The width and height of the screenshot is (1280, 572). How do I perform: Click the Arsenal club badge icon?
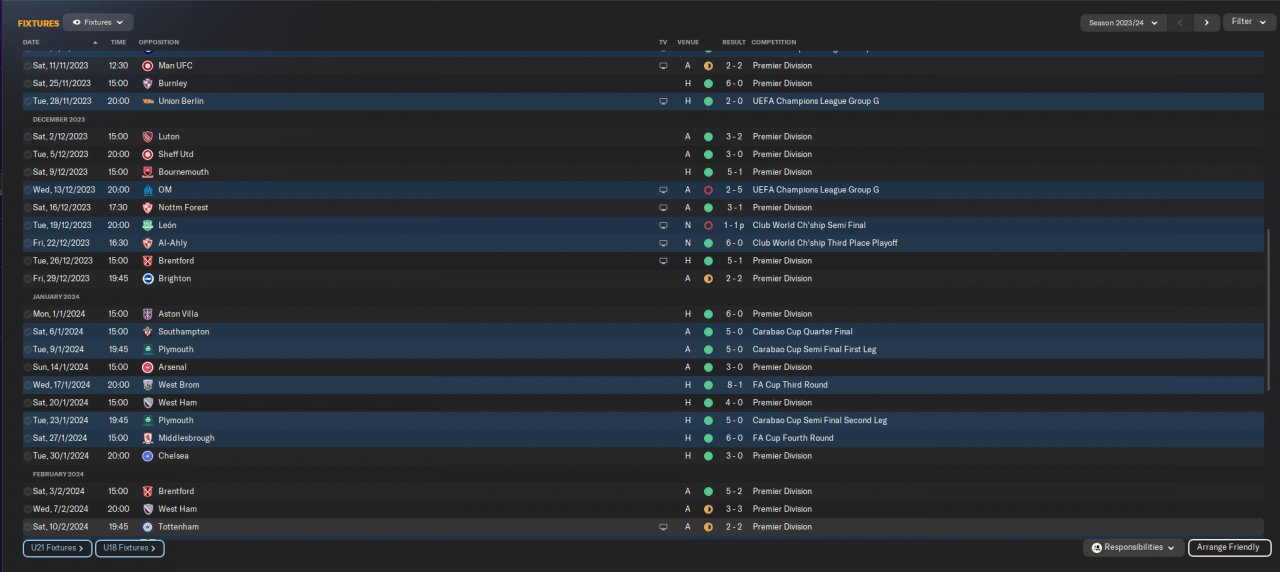pyautogui.click(x=147, y=367)
